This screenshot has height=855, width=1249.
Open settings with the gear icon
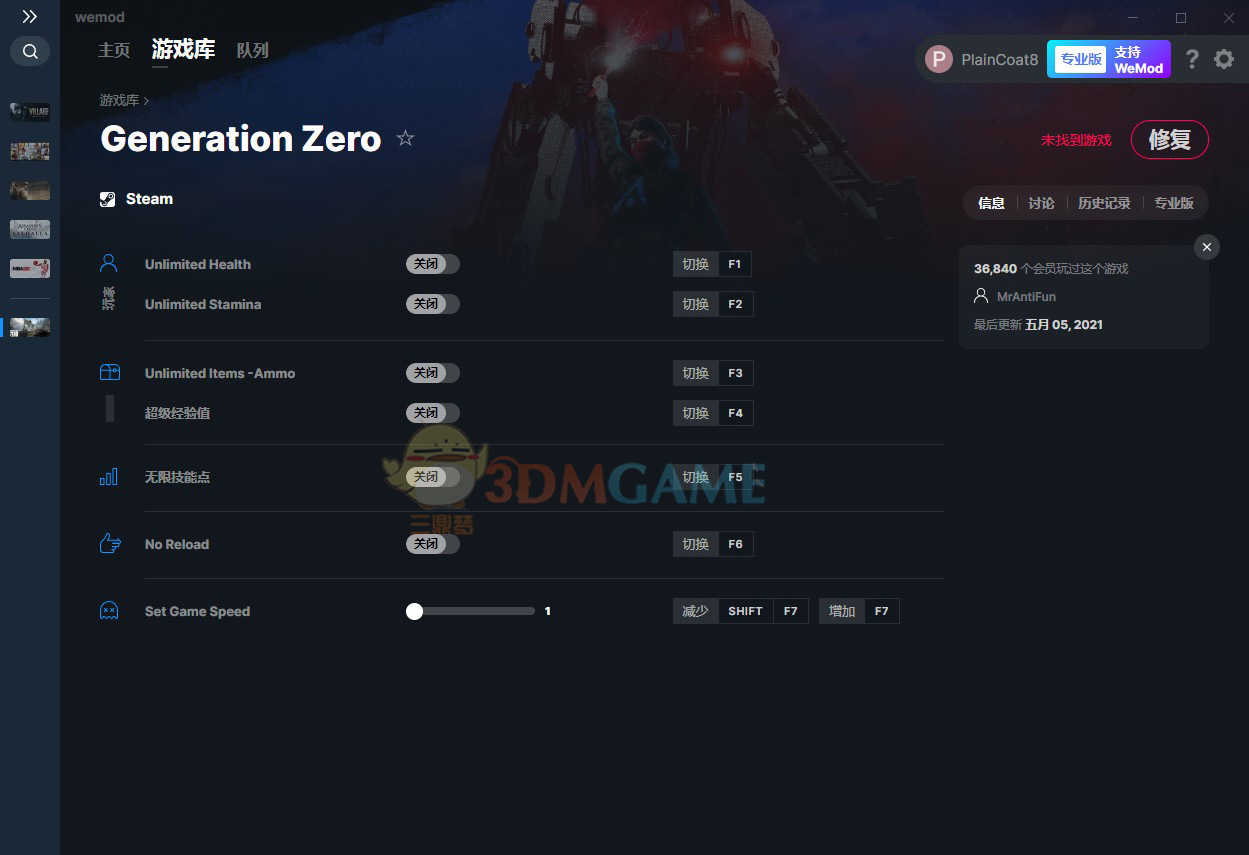(x=1224, y=59)
